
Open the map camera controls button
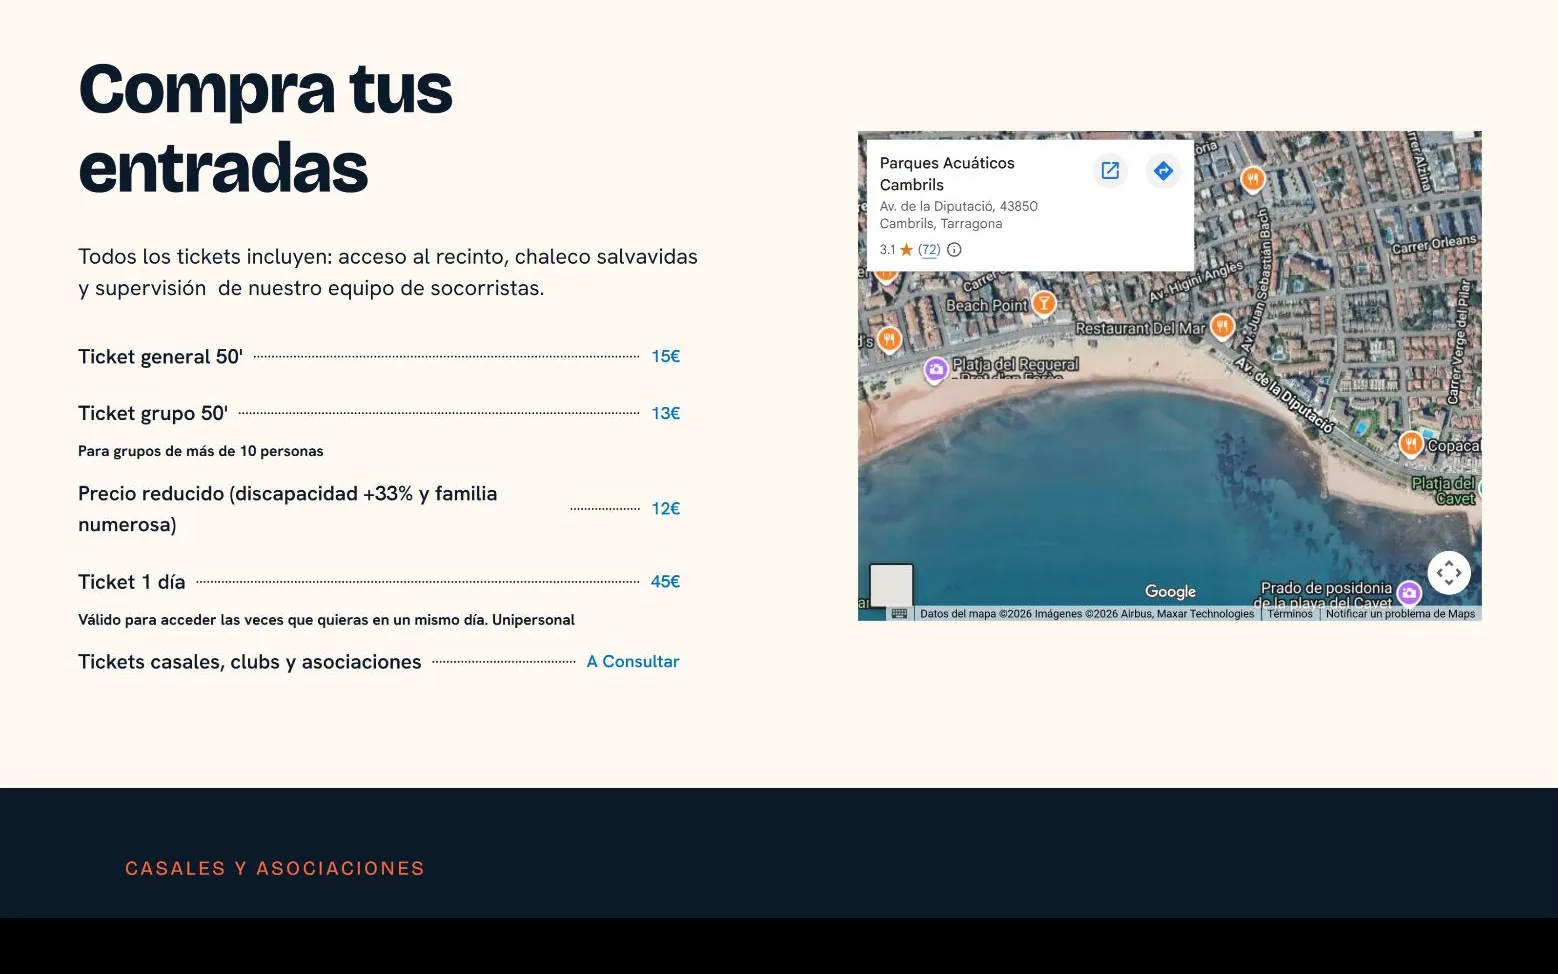point(1449,573)
